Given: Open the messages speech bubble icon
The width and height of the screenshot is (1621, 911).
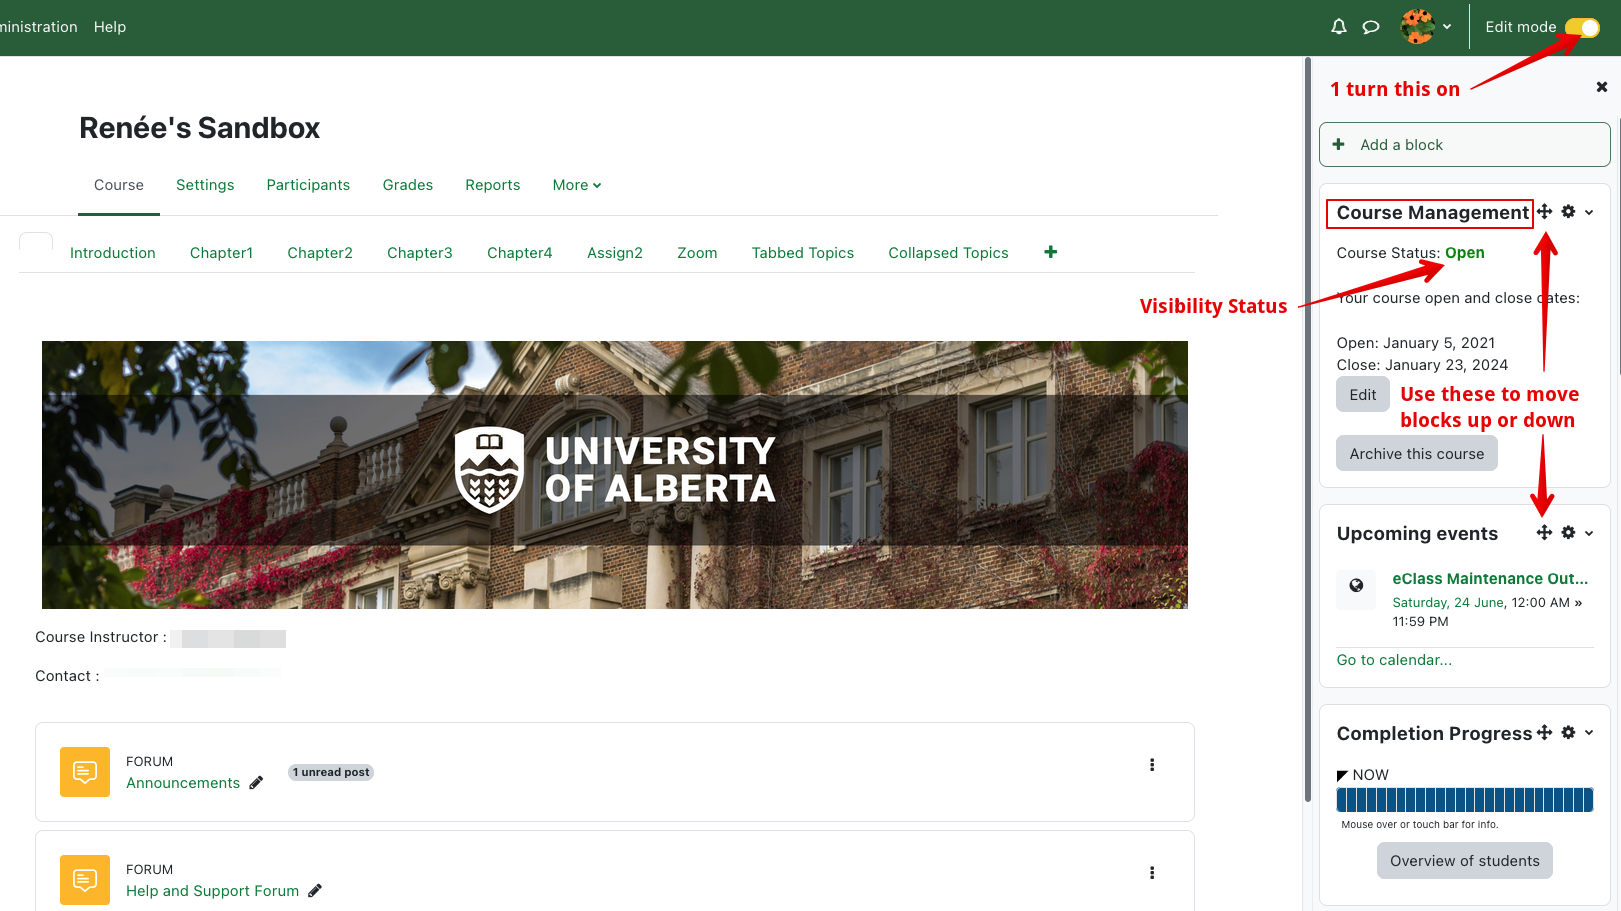Looking at the screenshot, I should 1371,27.
